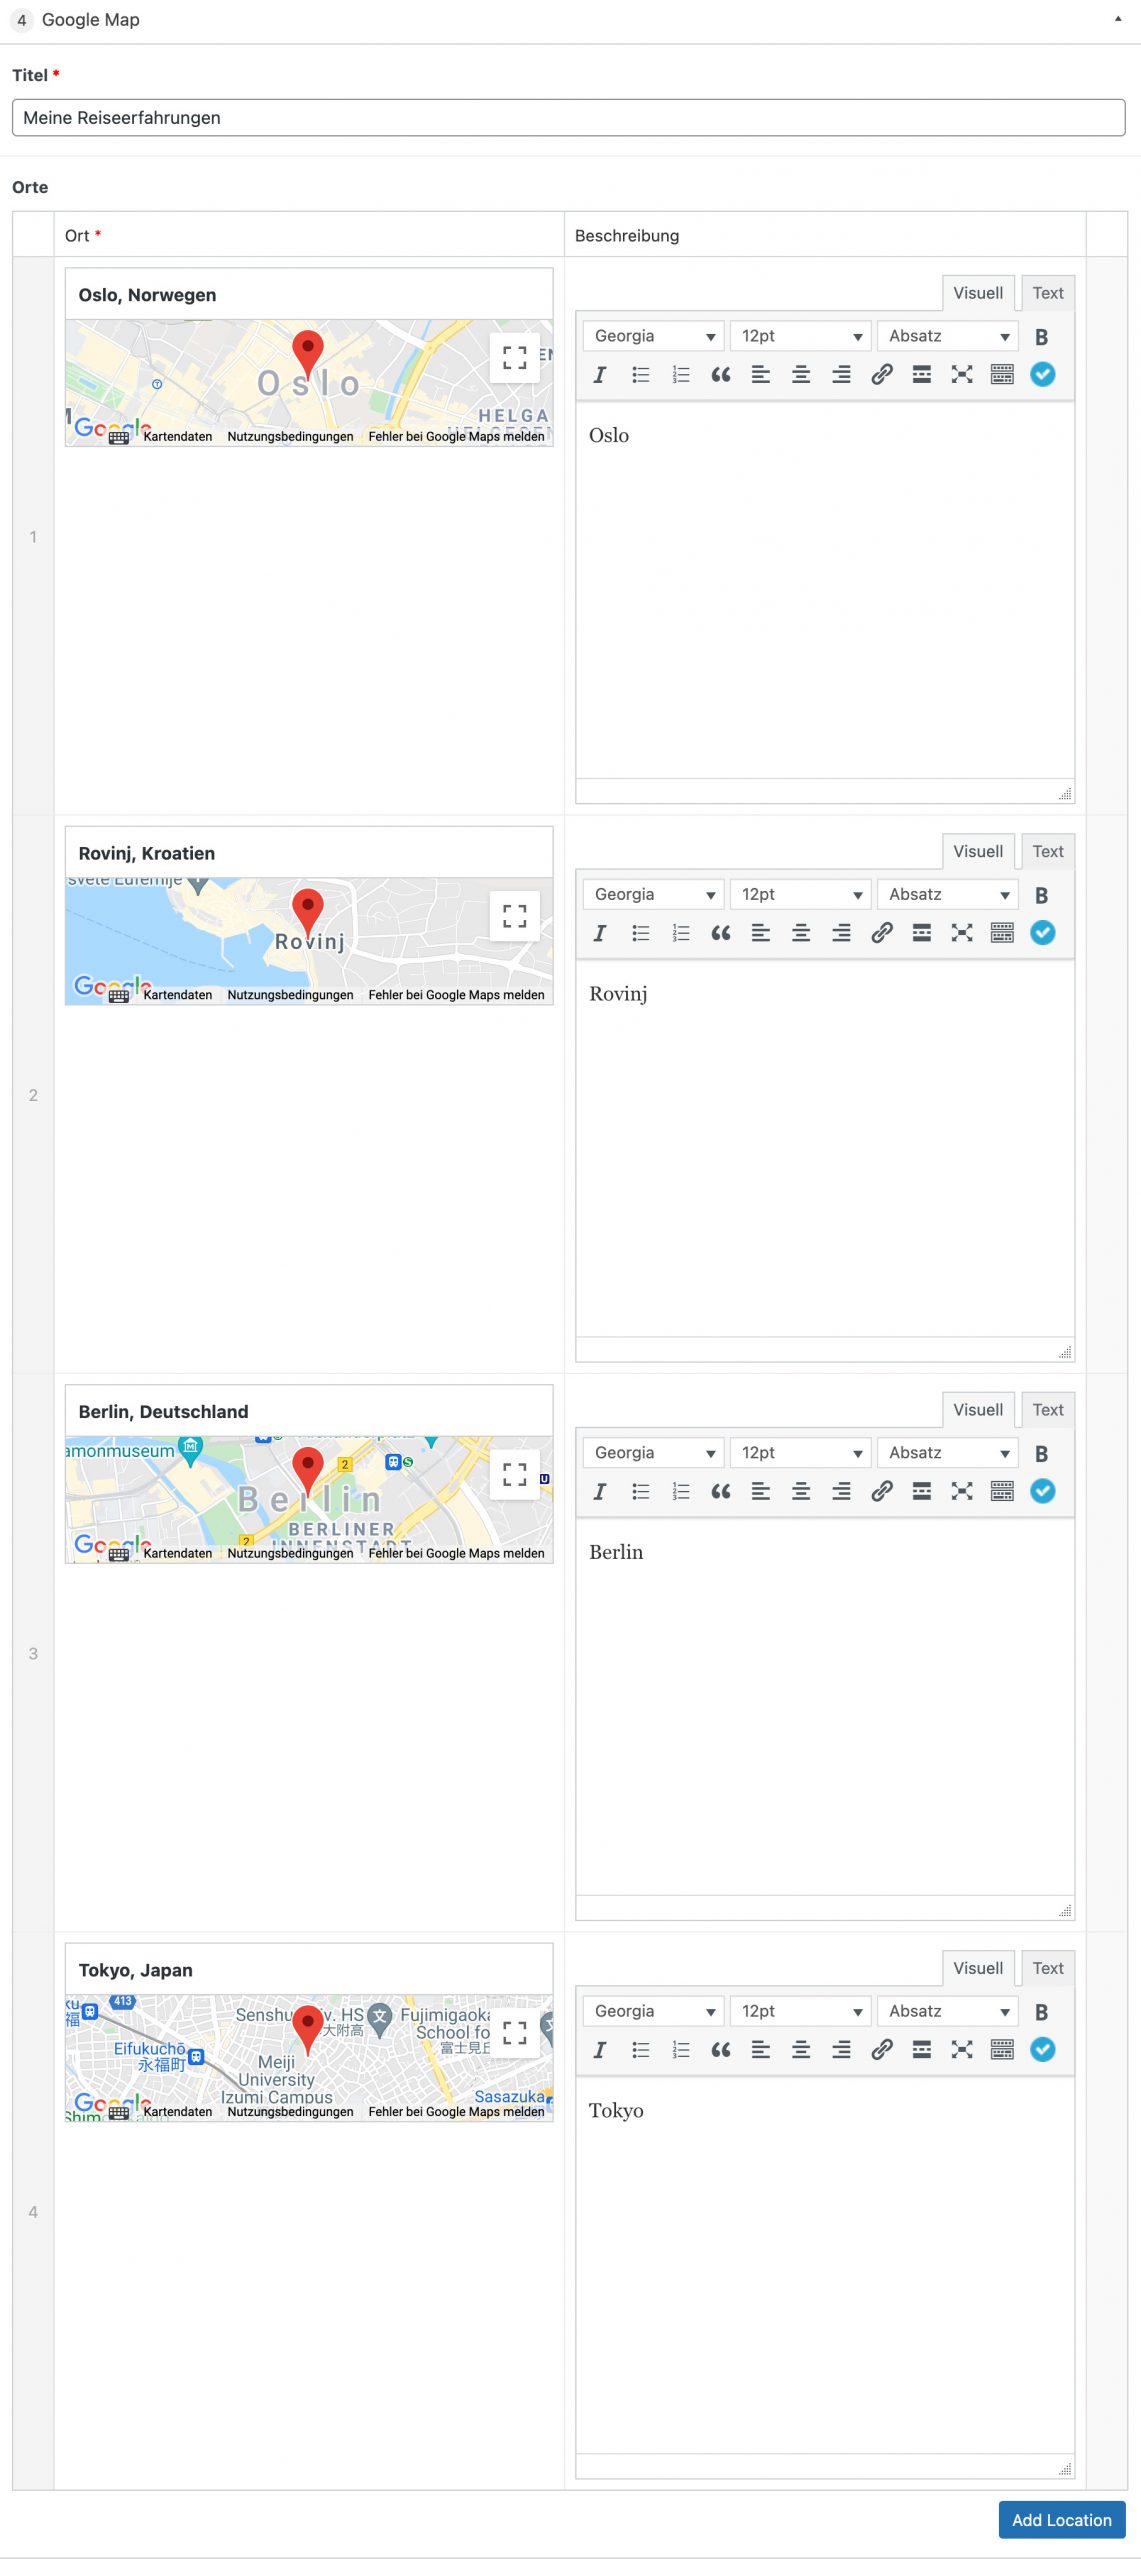Open Nutzungsbedingungen link on the Tokyo map
This screenshot has height=2560, width=1141.
tap(290, 2111)
